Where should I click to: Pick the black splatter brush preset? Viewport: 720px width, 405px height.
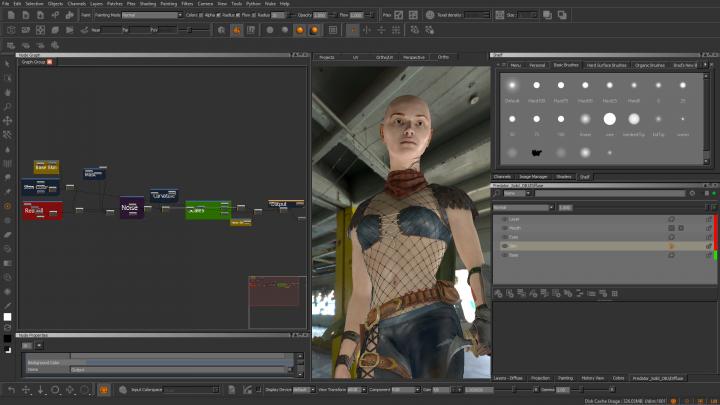click(x=536, y=152)
